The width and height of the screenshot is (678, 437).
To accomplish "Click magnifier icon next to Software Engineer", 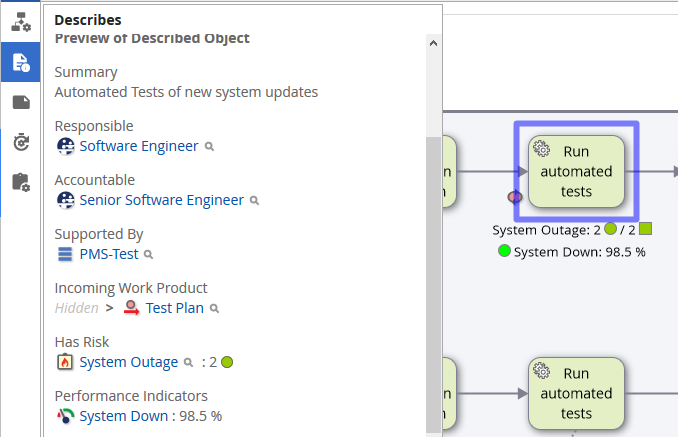I will (x=210, y=147).
